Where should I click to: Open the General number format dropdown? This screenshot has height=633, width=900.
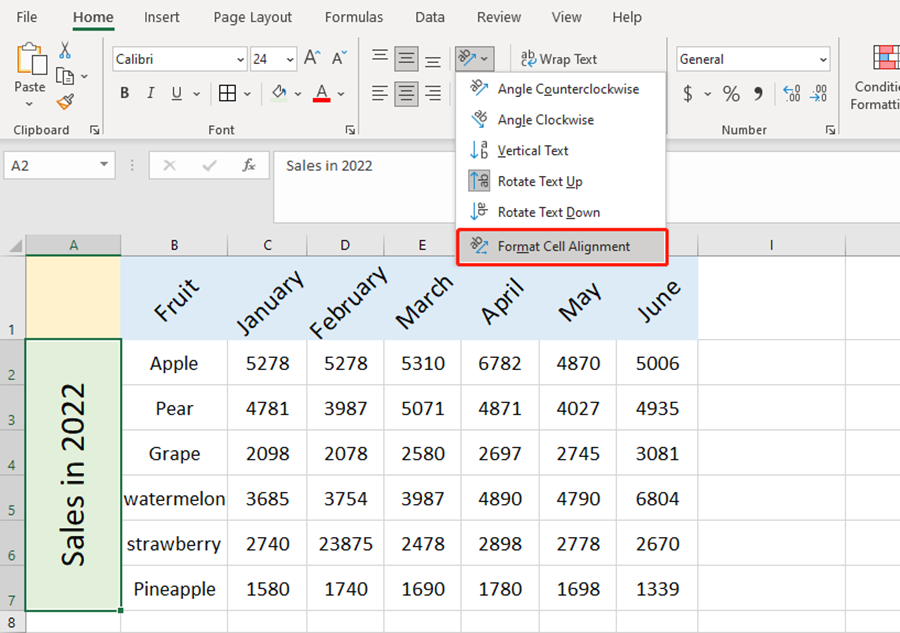pos(822,59)
